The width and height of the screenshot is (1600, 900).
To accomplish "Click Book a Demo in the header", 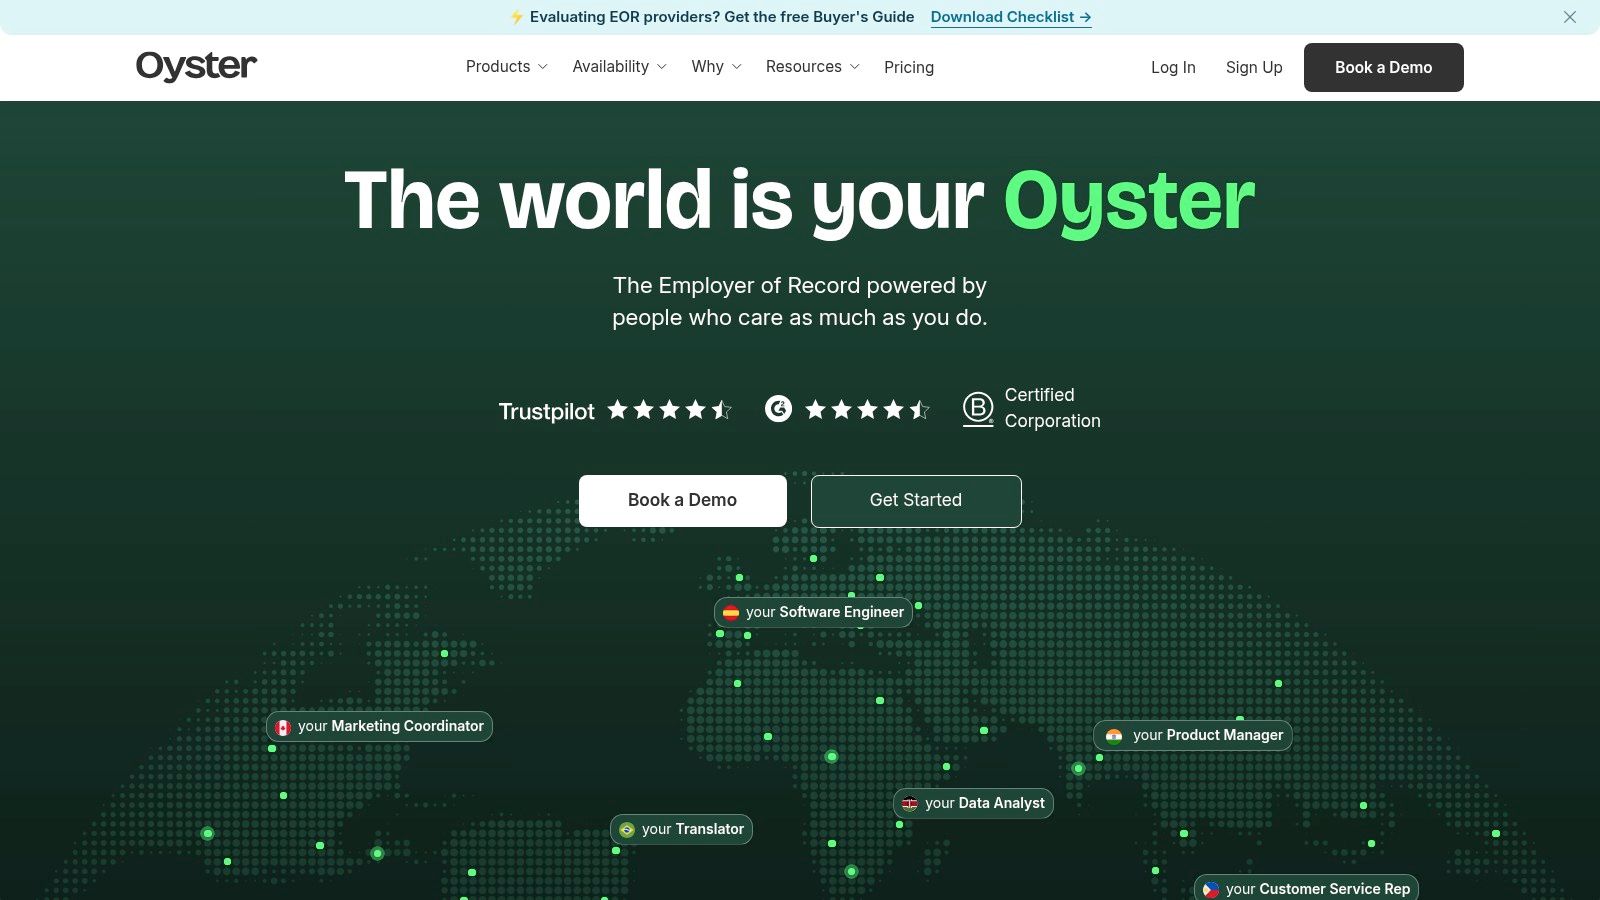I will (x=1384, y=67).
